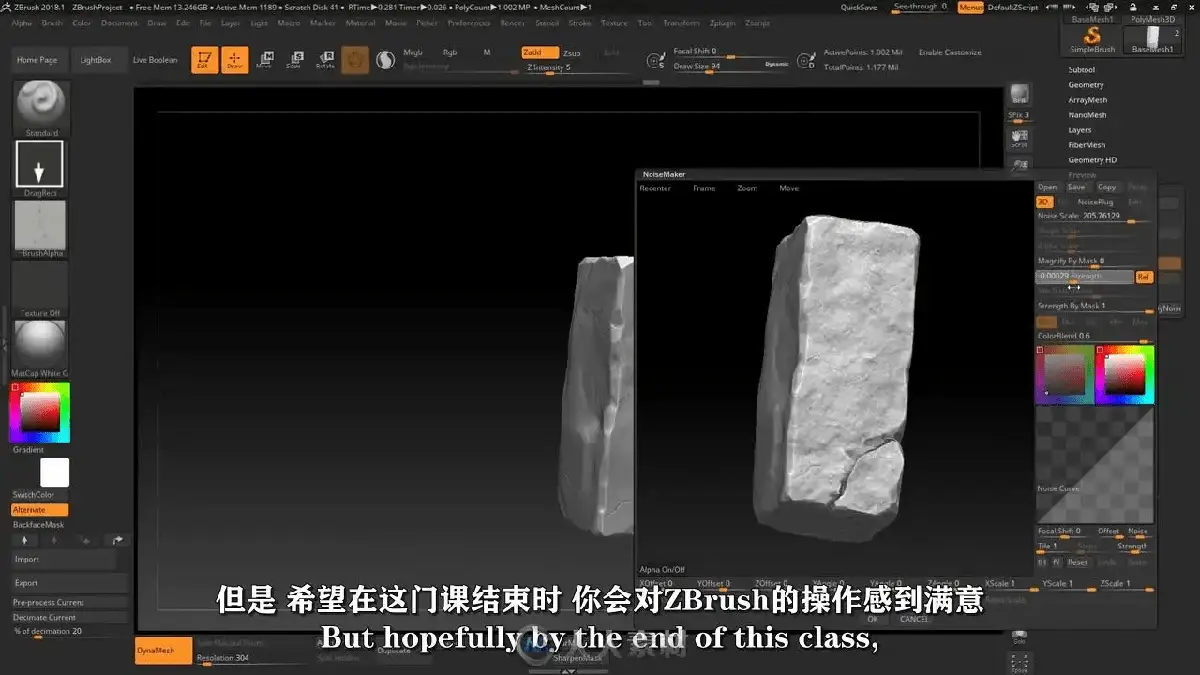Click Open in NoiseMaker
This screenshot has height=675, width=1200.
(x=1047, y=187)
